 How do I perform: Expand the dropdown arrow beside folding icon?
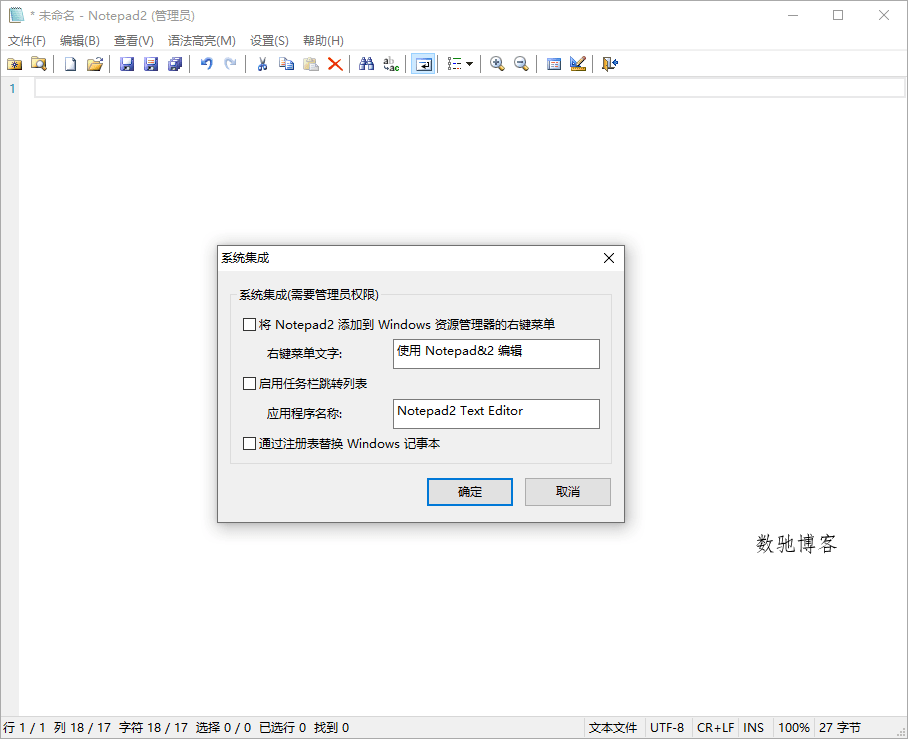470,64
